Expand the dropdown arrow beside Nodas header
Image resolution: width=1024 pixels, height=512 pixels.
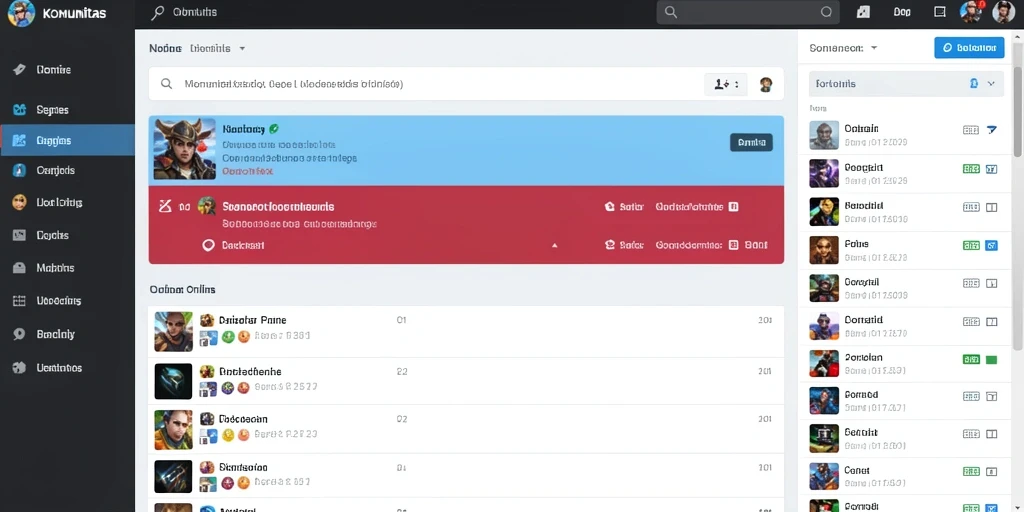coord(242,48)
